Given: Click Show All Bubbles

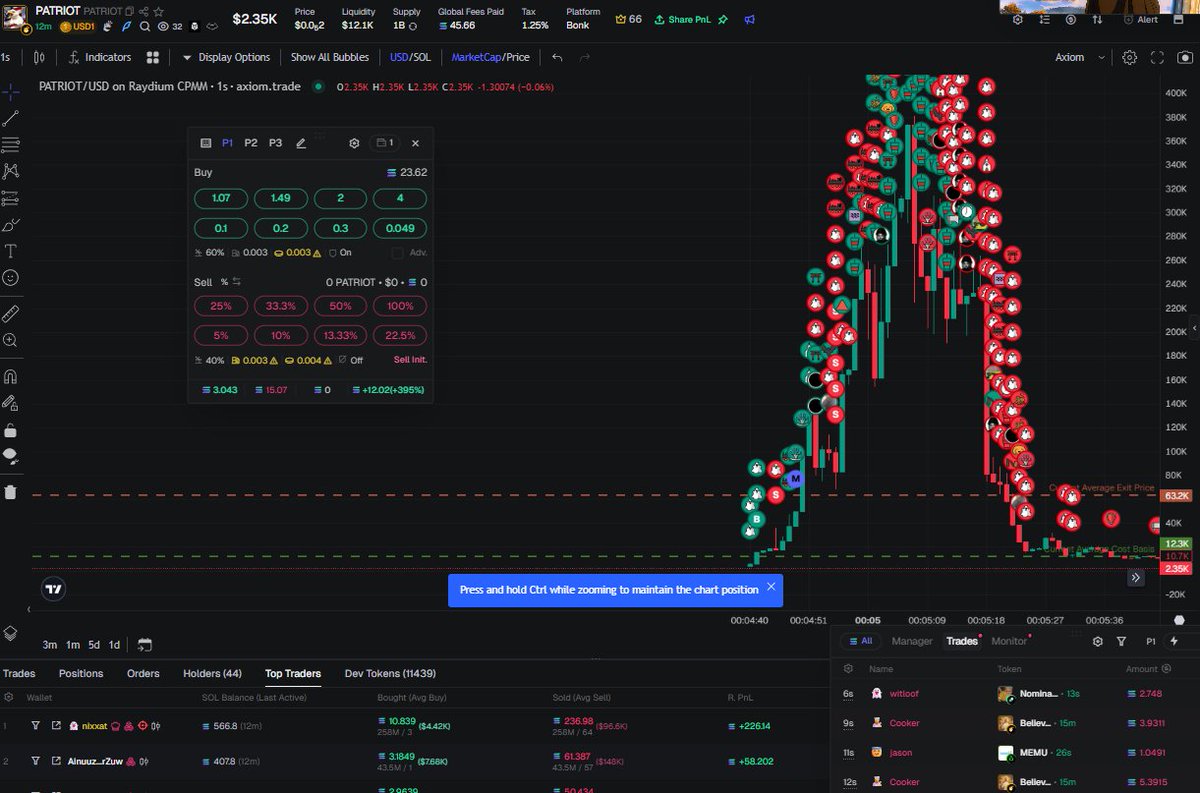Looking at the screenshot, I should (x=329, y=57).
